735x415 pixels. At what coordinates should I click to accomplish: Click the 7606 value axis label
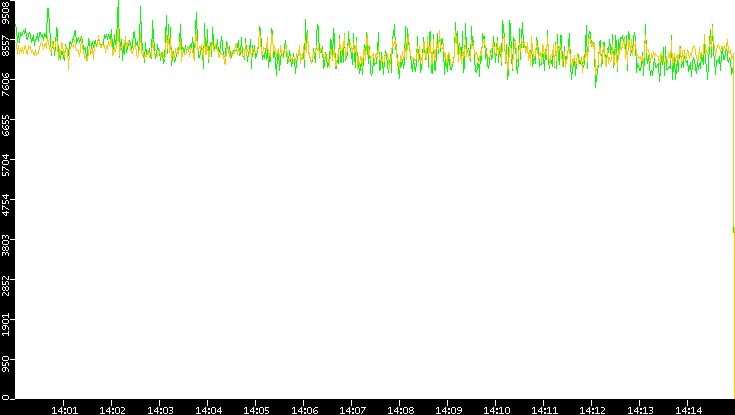pyautogui.click(x=6, y=85)
